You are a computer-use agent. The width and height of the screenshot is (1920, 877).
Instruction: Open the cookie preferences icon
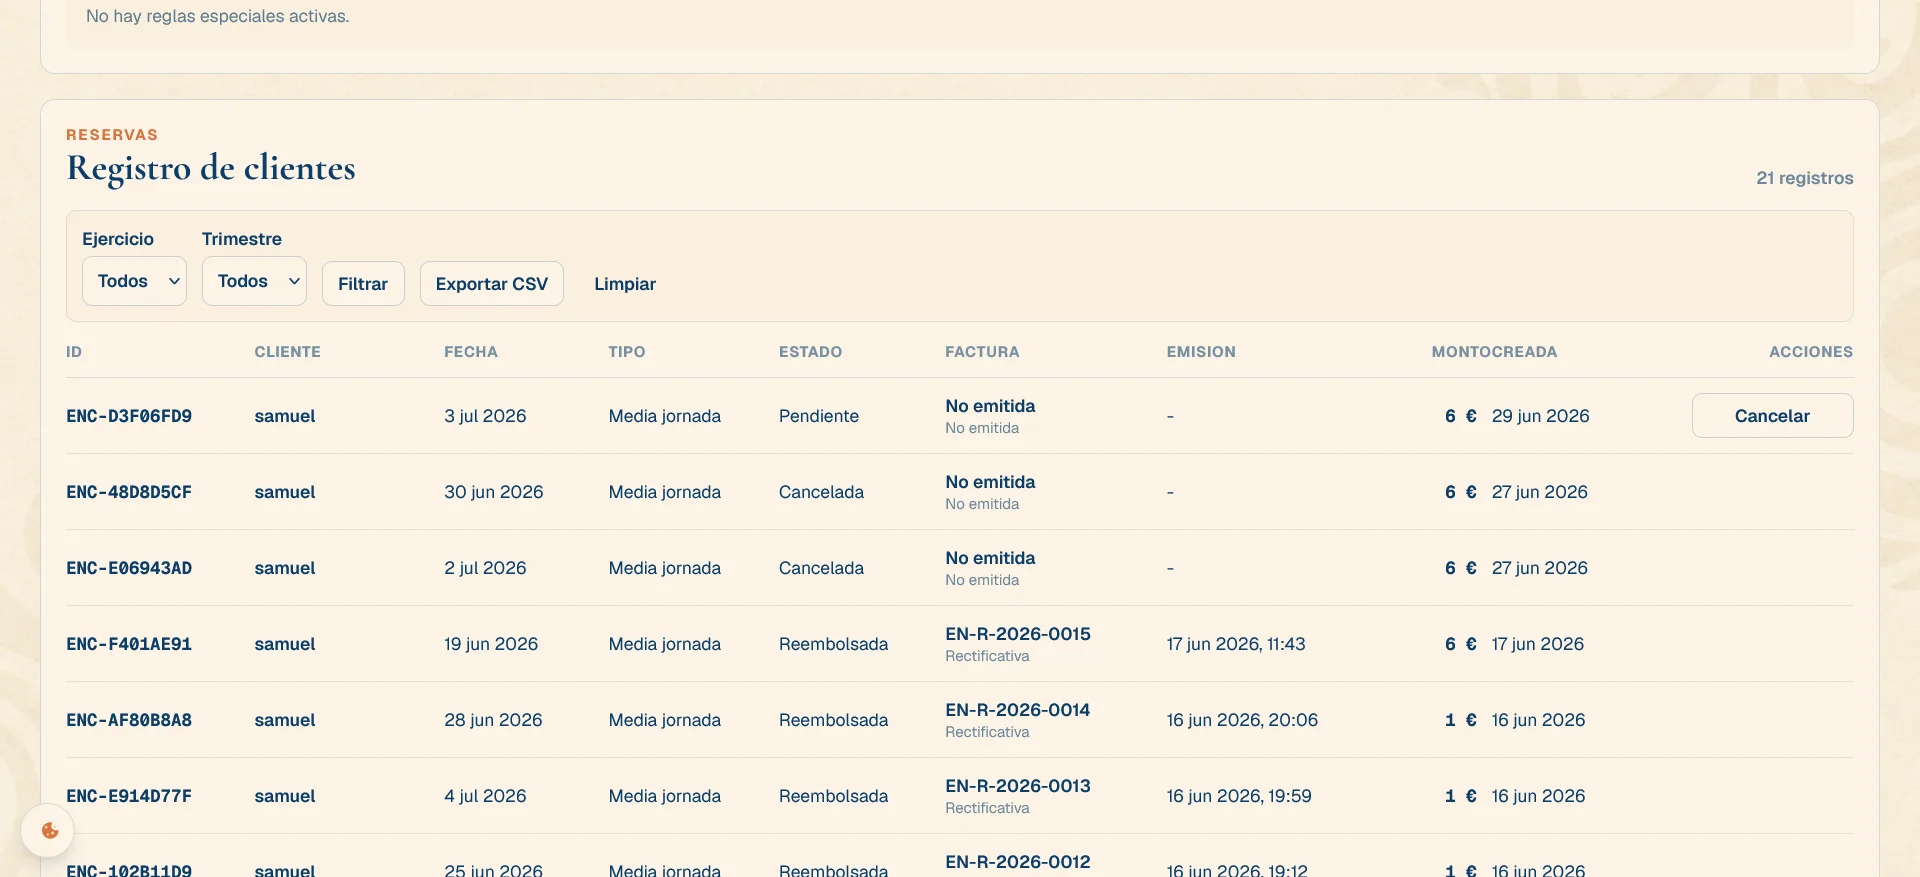click(48, 831)
